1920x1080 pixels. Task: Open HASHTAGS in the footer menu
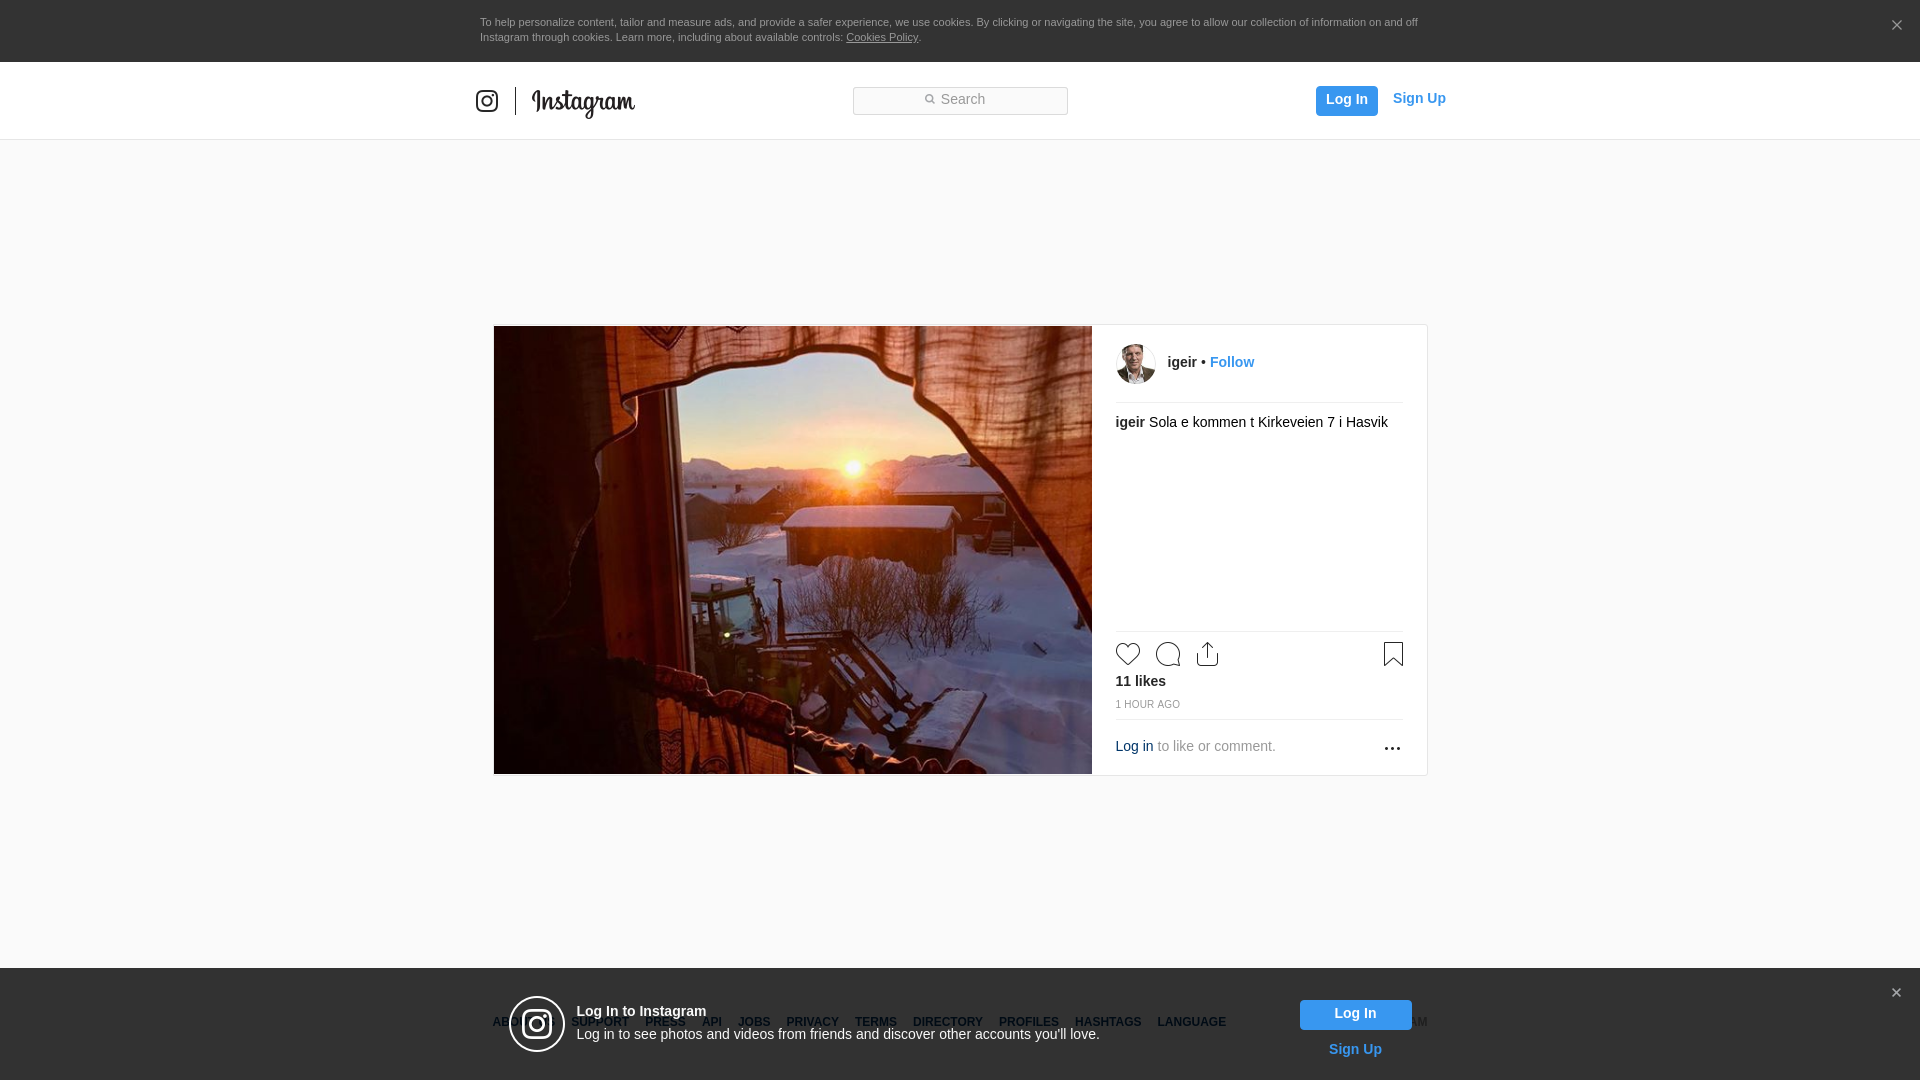(1107, 1022)
